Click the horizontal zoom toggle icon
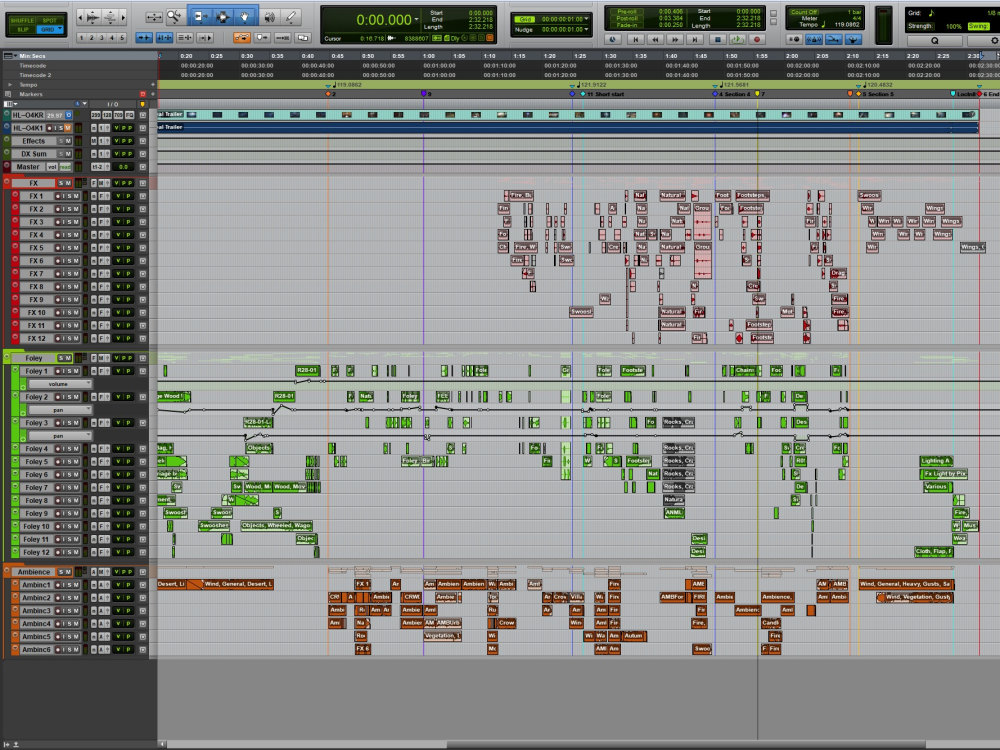This screenshot has width=1000, height=750. click(154, 17)
